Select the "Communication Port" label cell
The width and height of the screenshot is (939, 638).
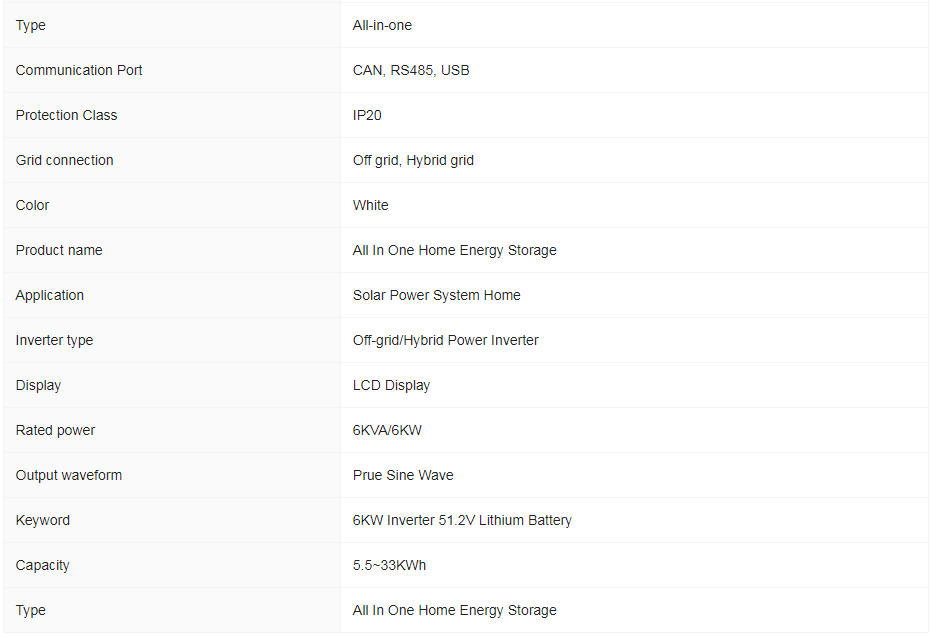tap(79, 70)
